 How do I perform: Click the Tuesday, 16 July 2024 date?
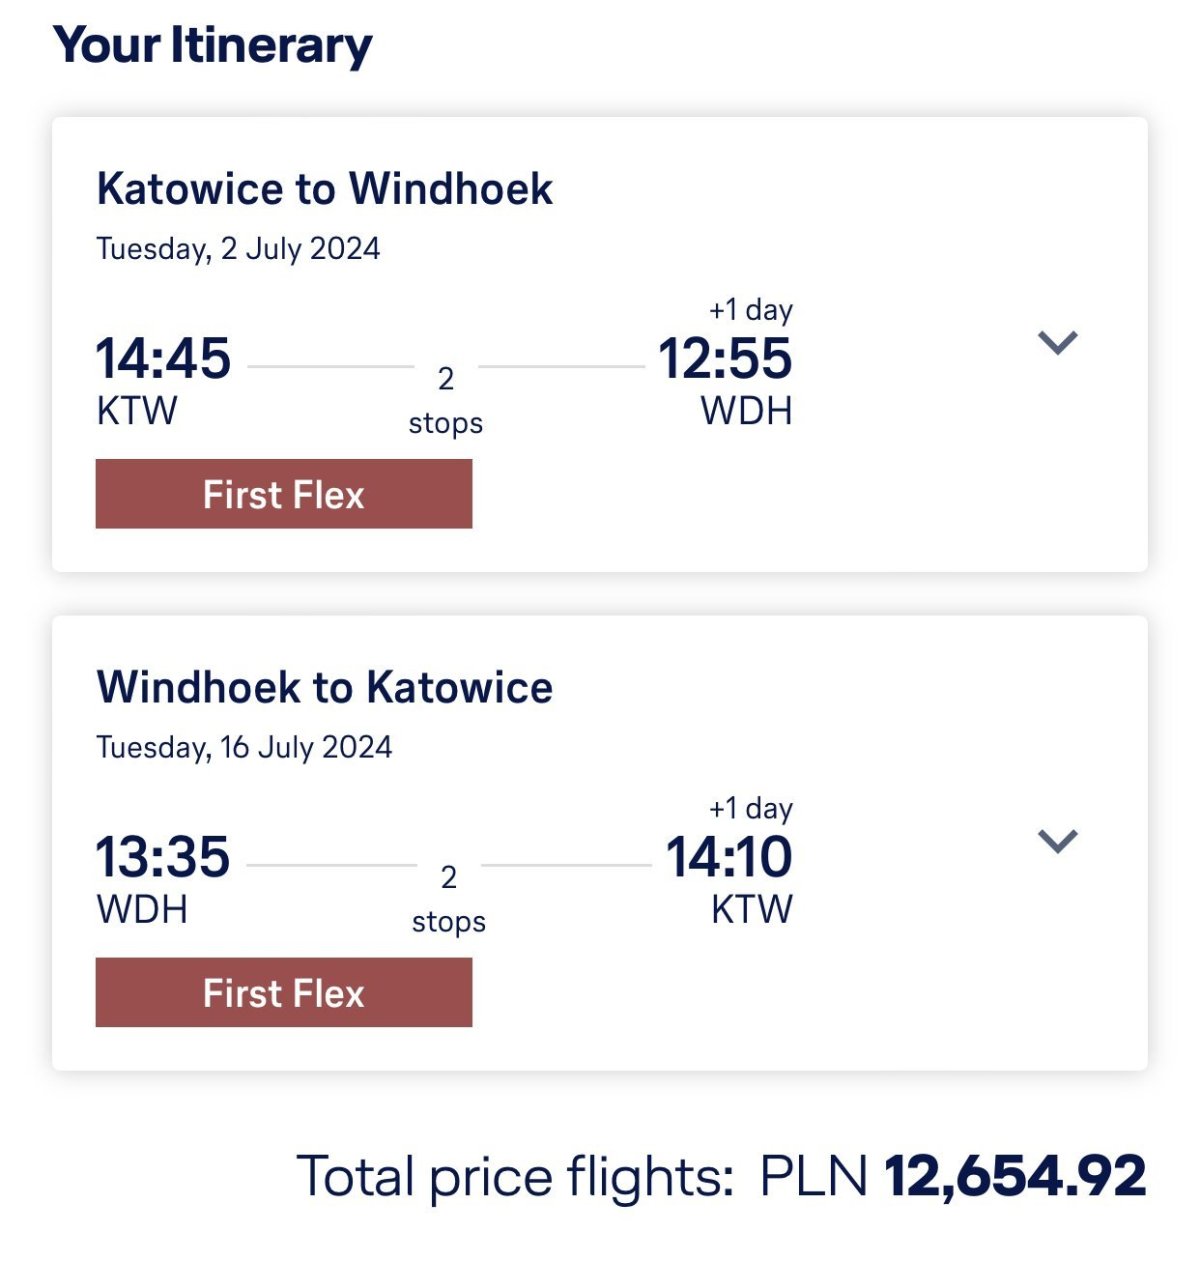point(244,747)
